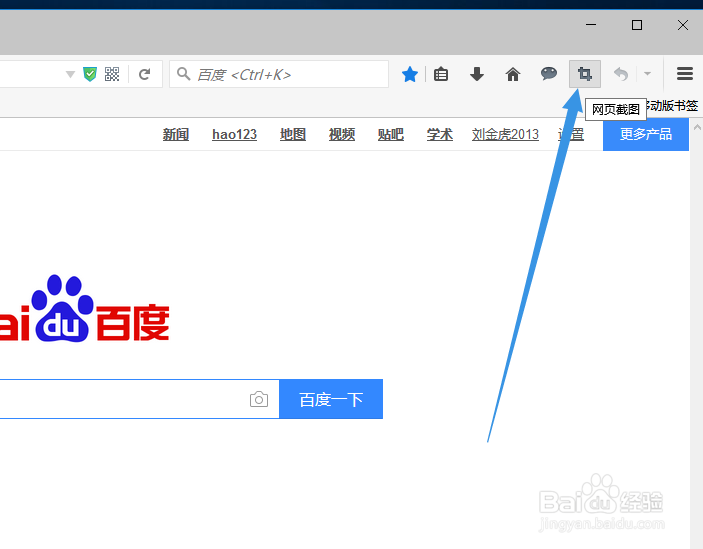Click the green security shield icon
703x549 pixels.
coord(90,74)
